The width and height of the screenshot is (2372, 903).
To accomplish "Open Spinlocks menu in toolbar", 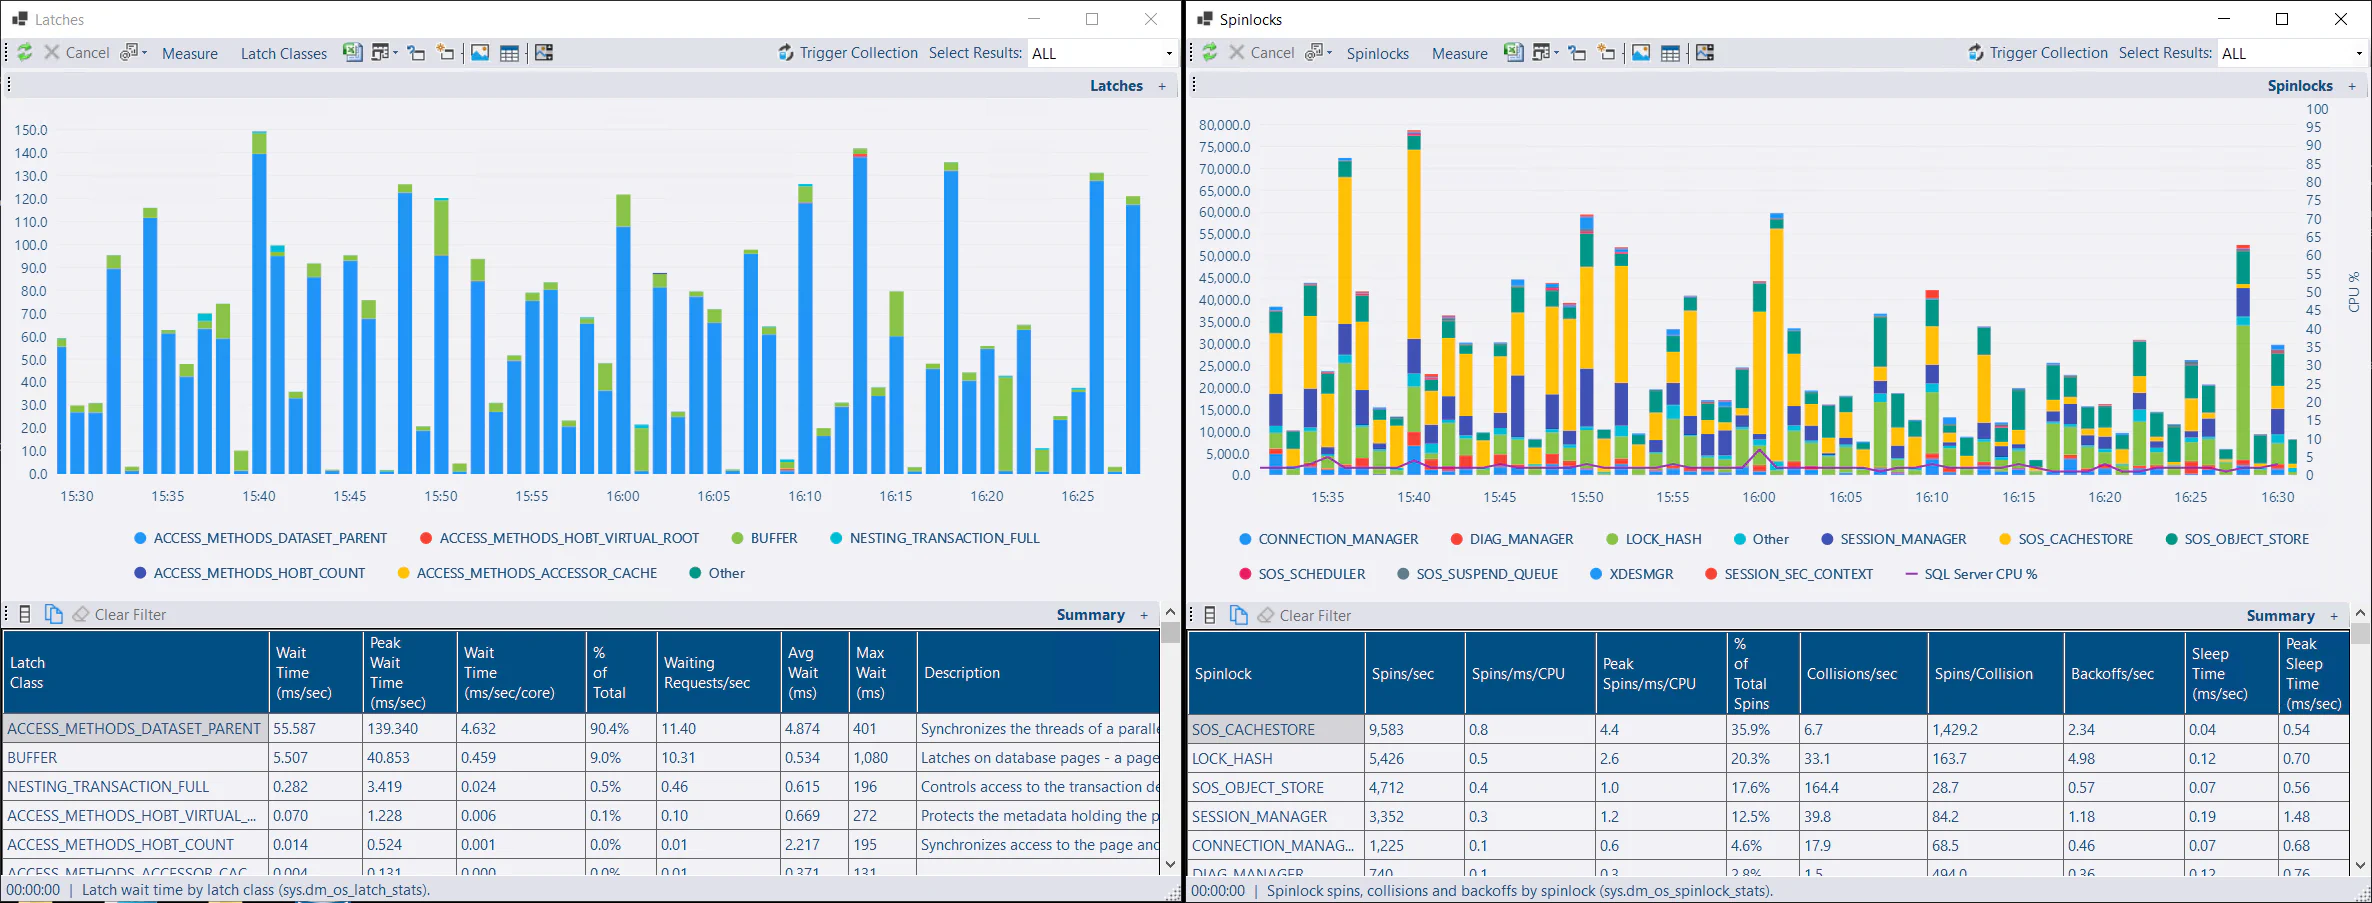I will (x=1377, y=53).
